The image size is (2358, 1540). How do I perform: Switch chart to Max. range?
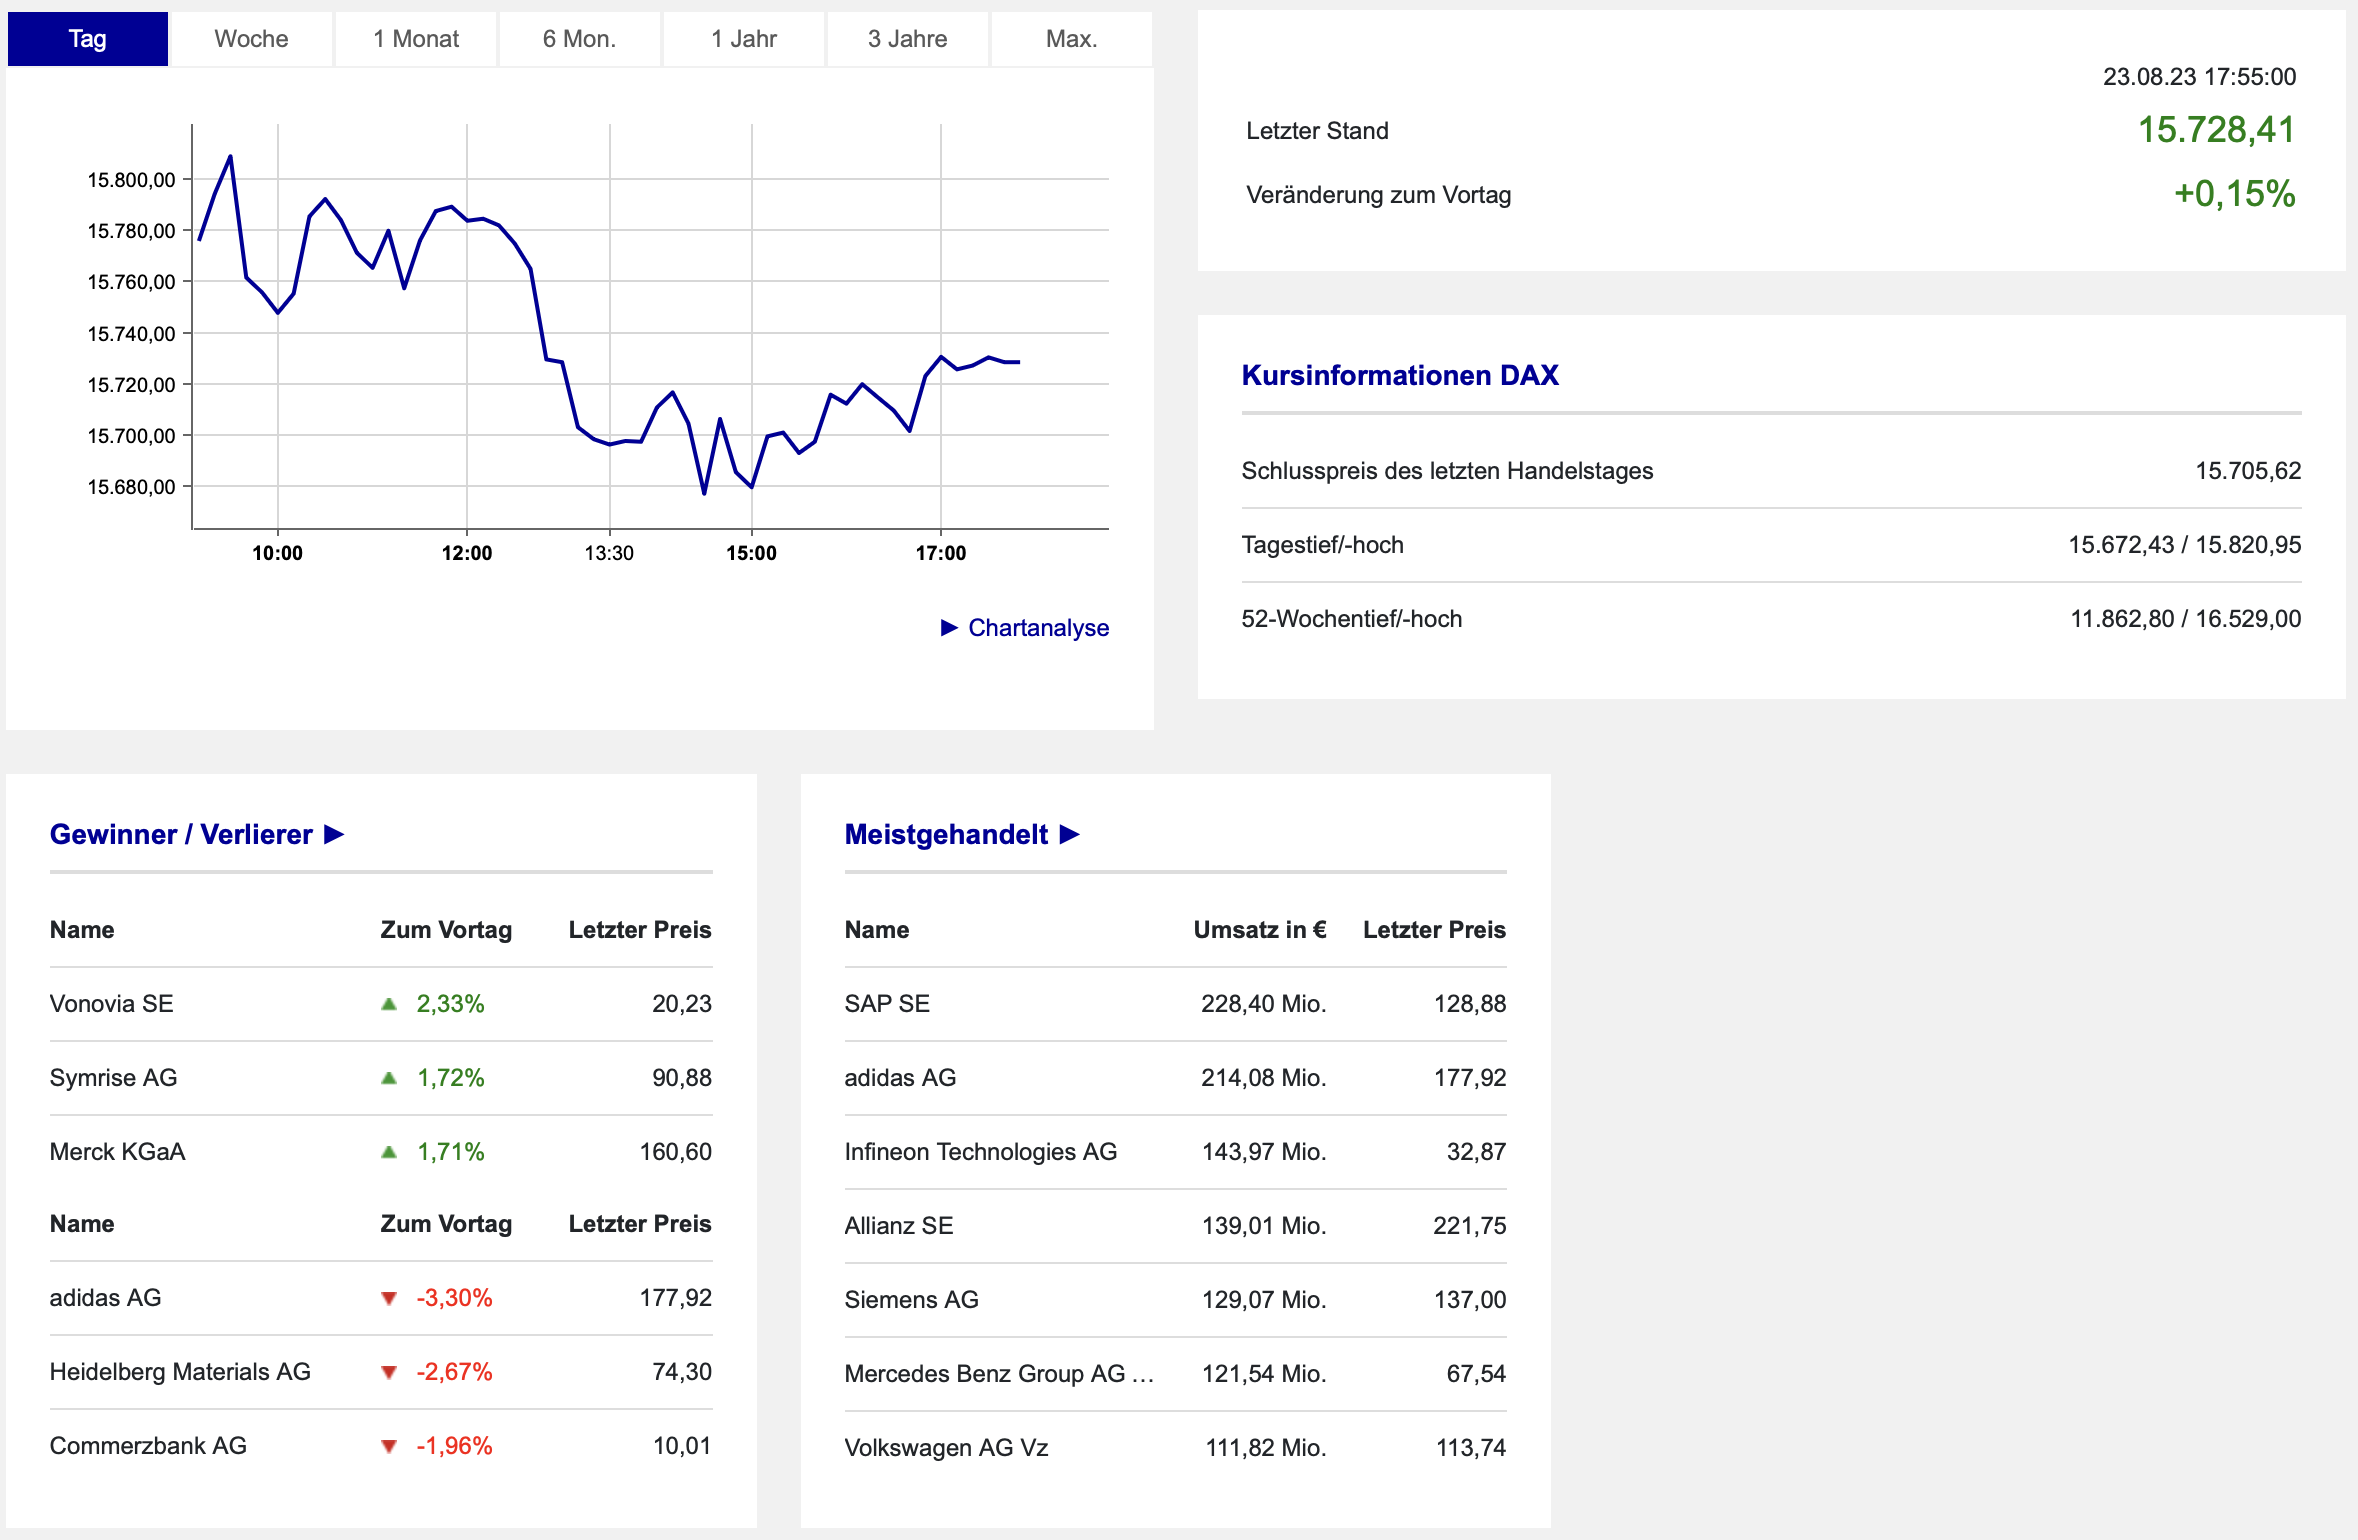(1071, 39)
